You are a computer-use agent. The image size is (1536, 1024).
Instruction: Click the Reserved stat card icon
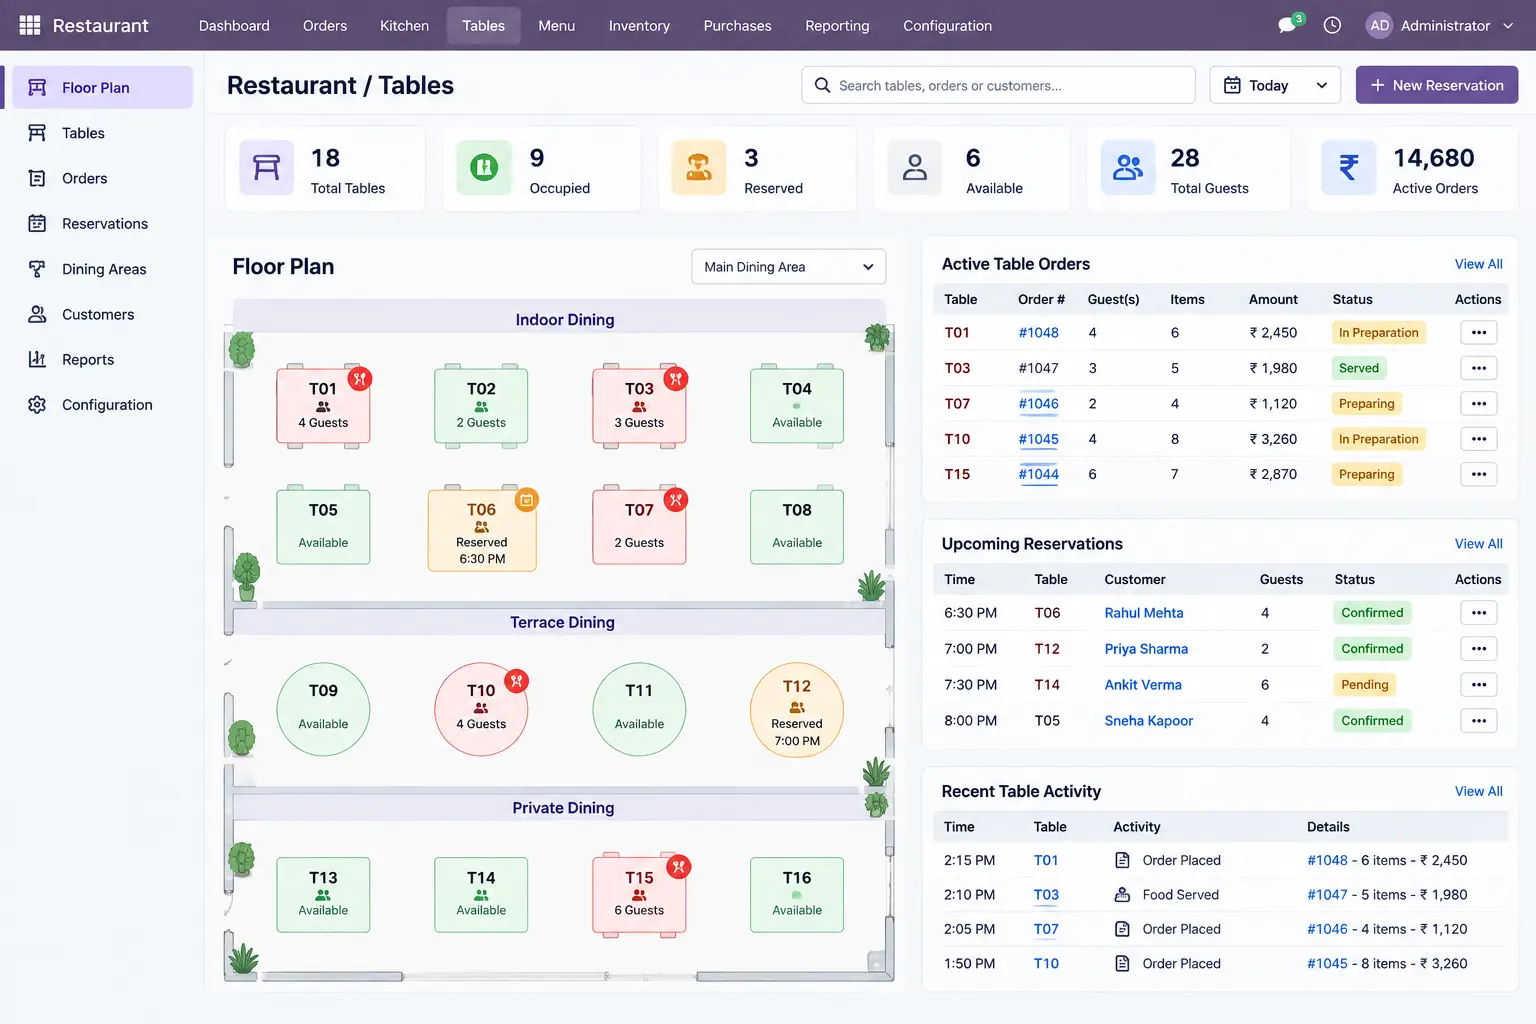click(x=699, y=168)
